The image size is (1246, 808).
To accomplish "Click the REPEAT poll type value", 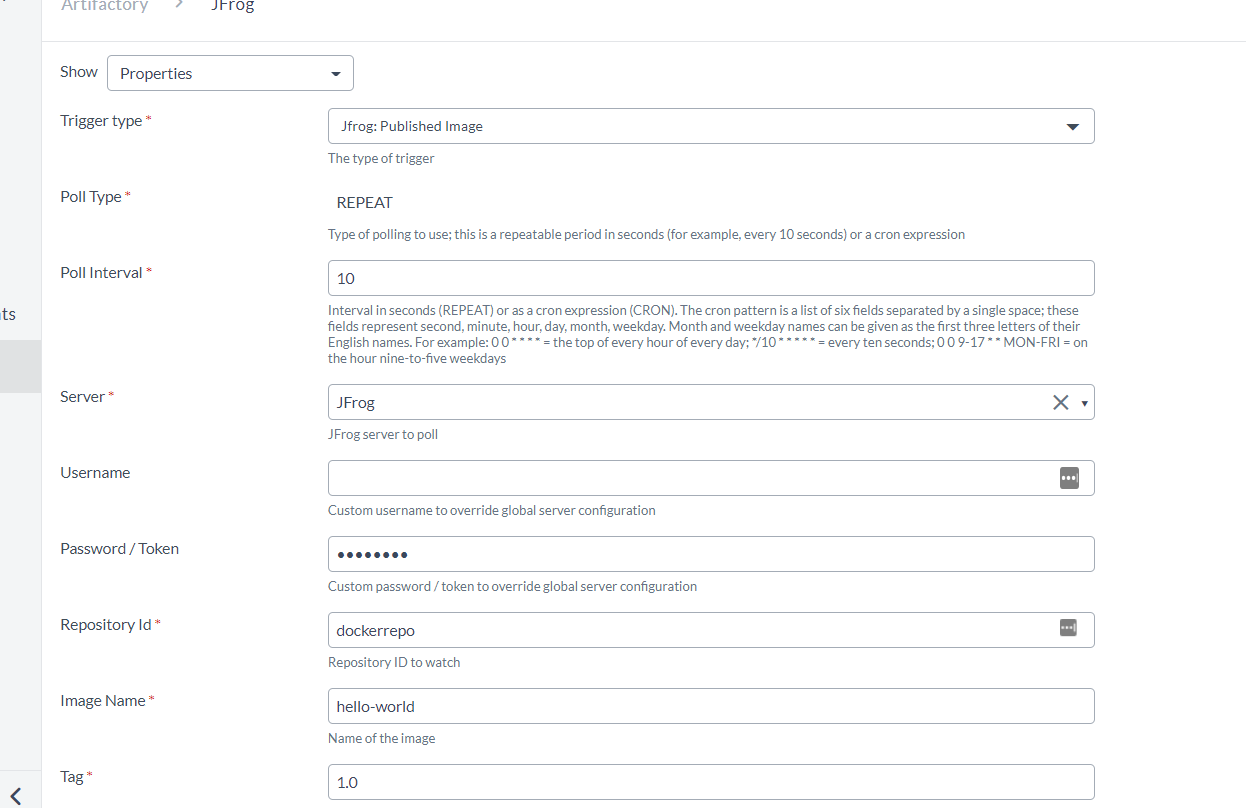I will (x=365, y=203).
